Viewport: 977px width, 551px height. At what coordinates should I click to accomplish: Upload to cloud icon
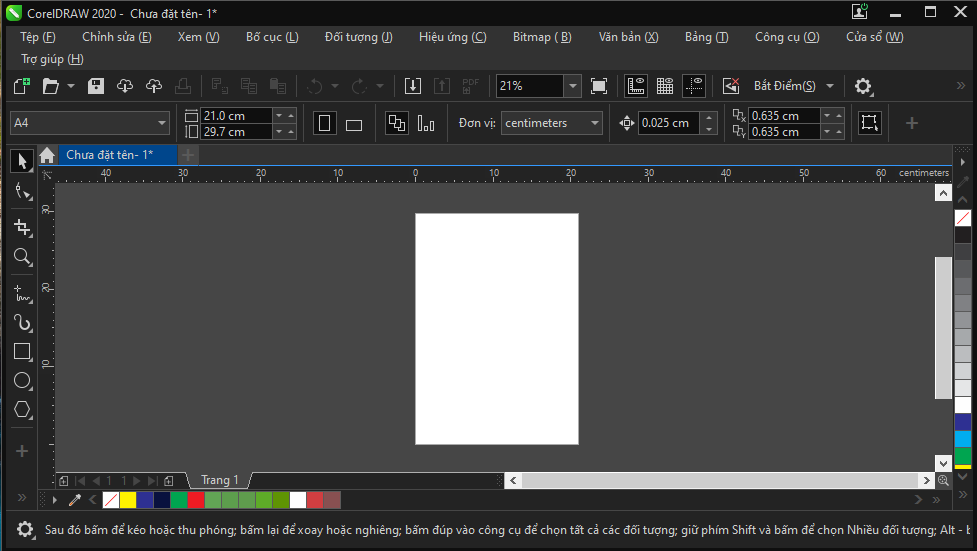(154, 86)
